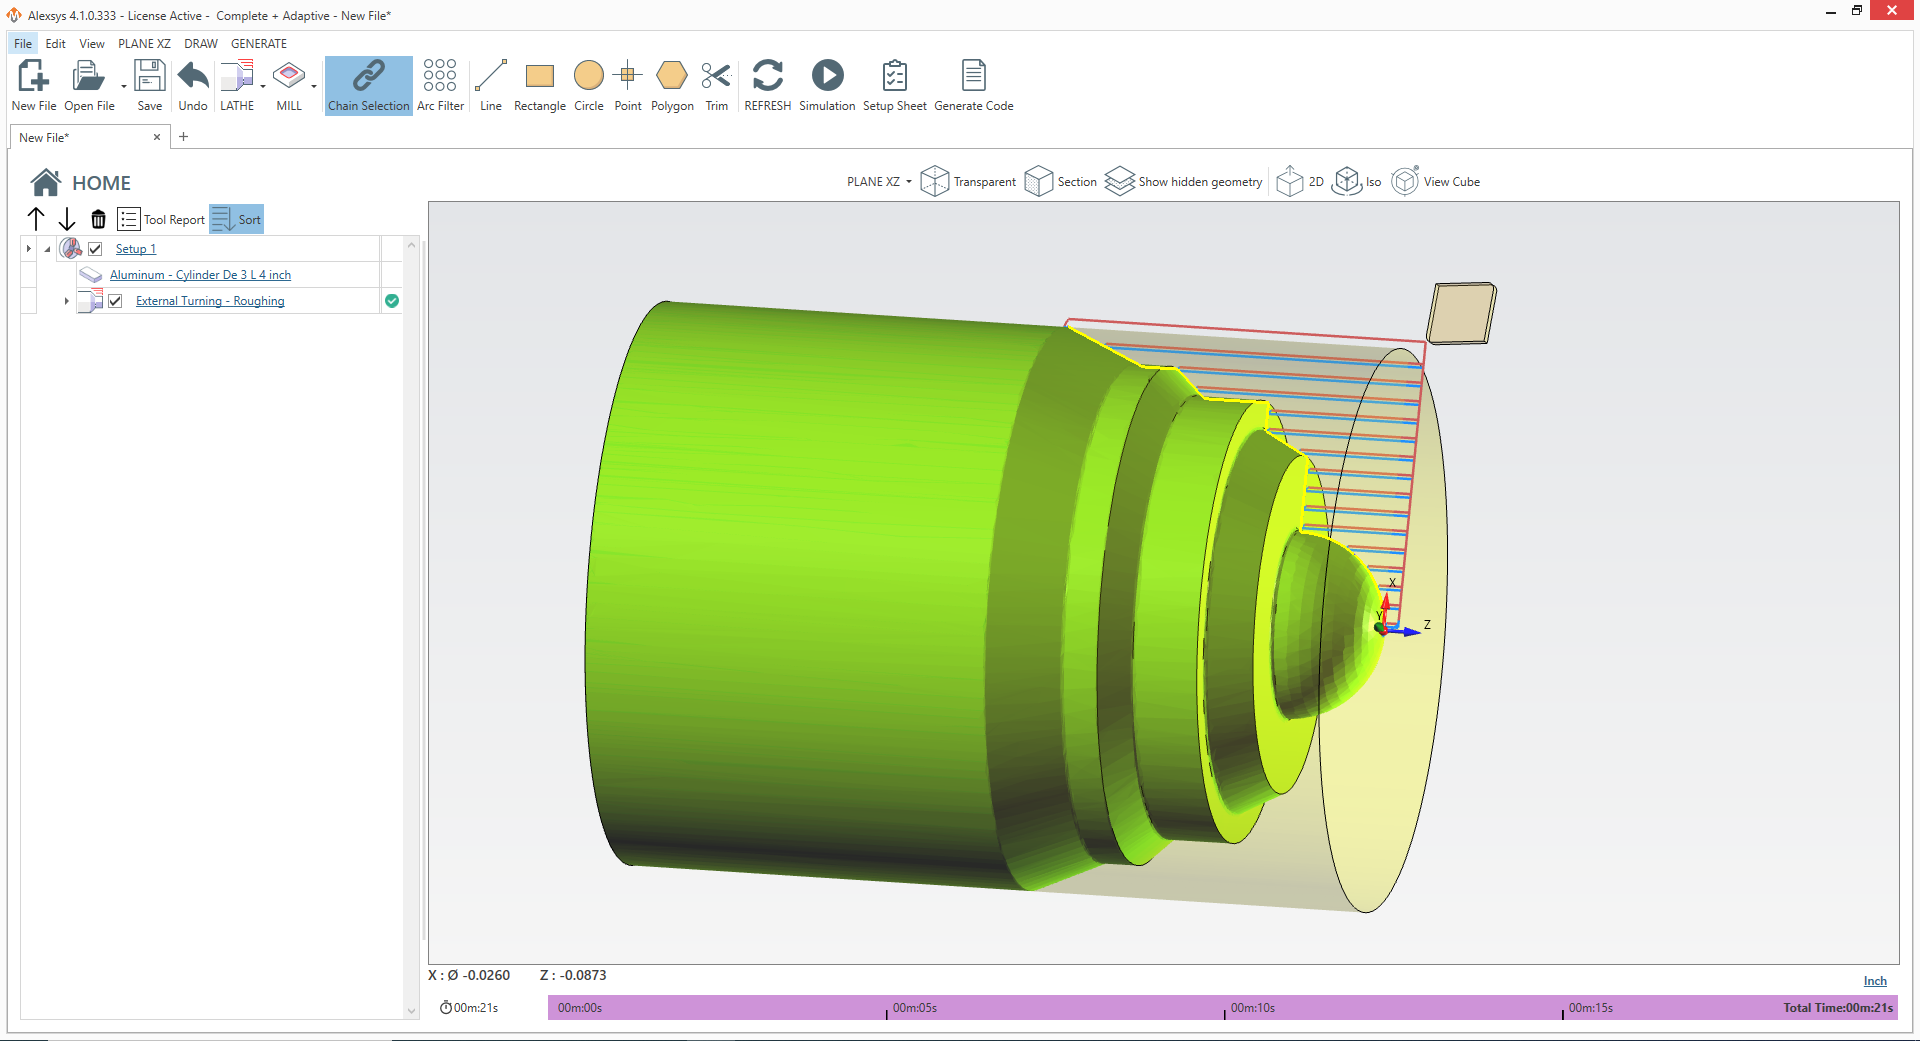Open the View menu
Image resolution: width=1928 pixels, height=1048 pixels.
92,44
